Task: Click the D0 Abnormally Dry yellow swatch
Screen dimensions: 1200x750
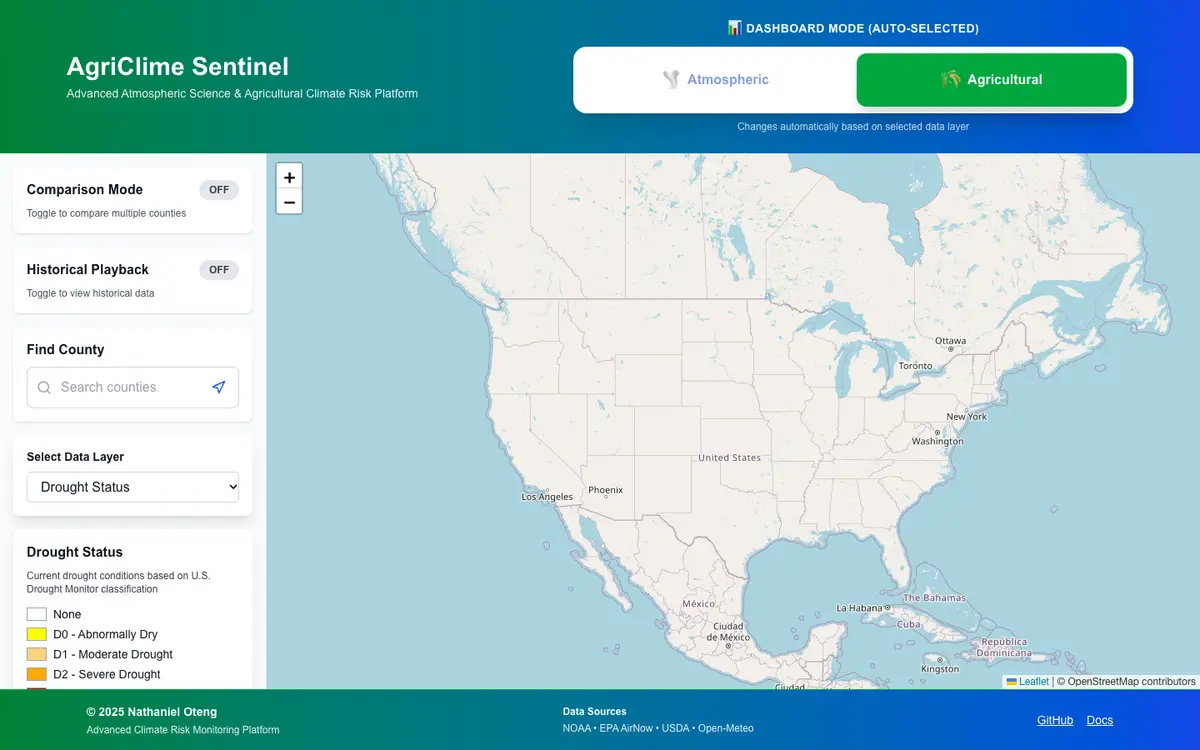Action: (x=37, y=634)
